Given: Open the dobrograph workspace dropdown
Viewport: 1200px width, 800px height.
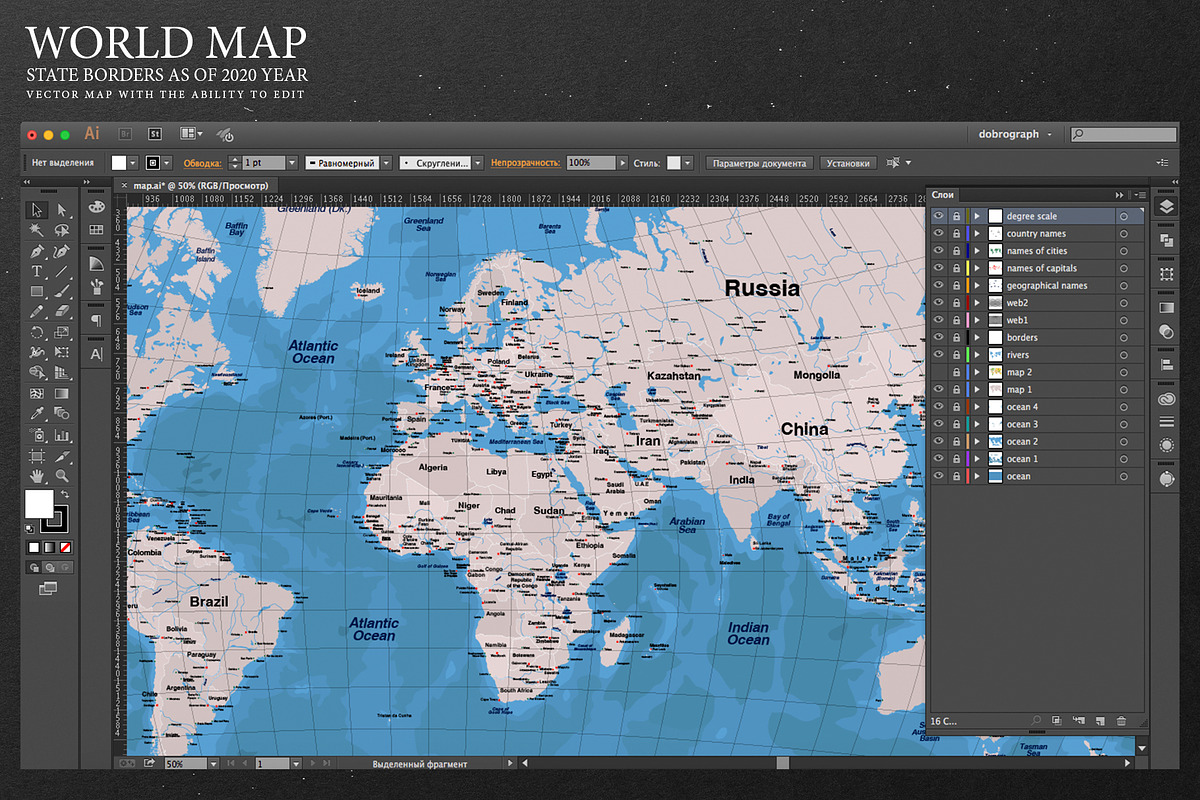Looking at the screenshot, I should point(1015,133).
